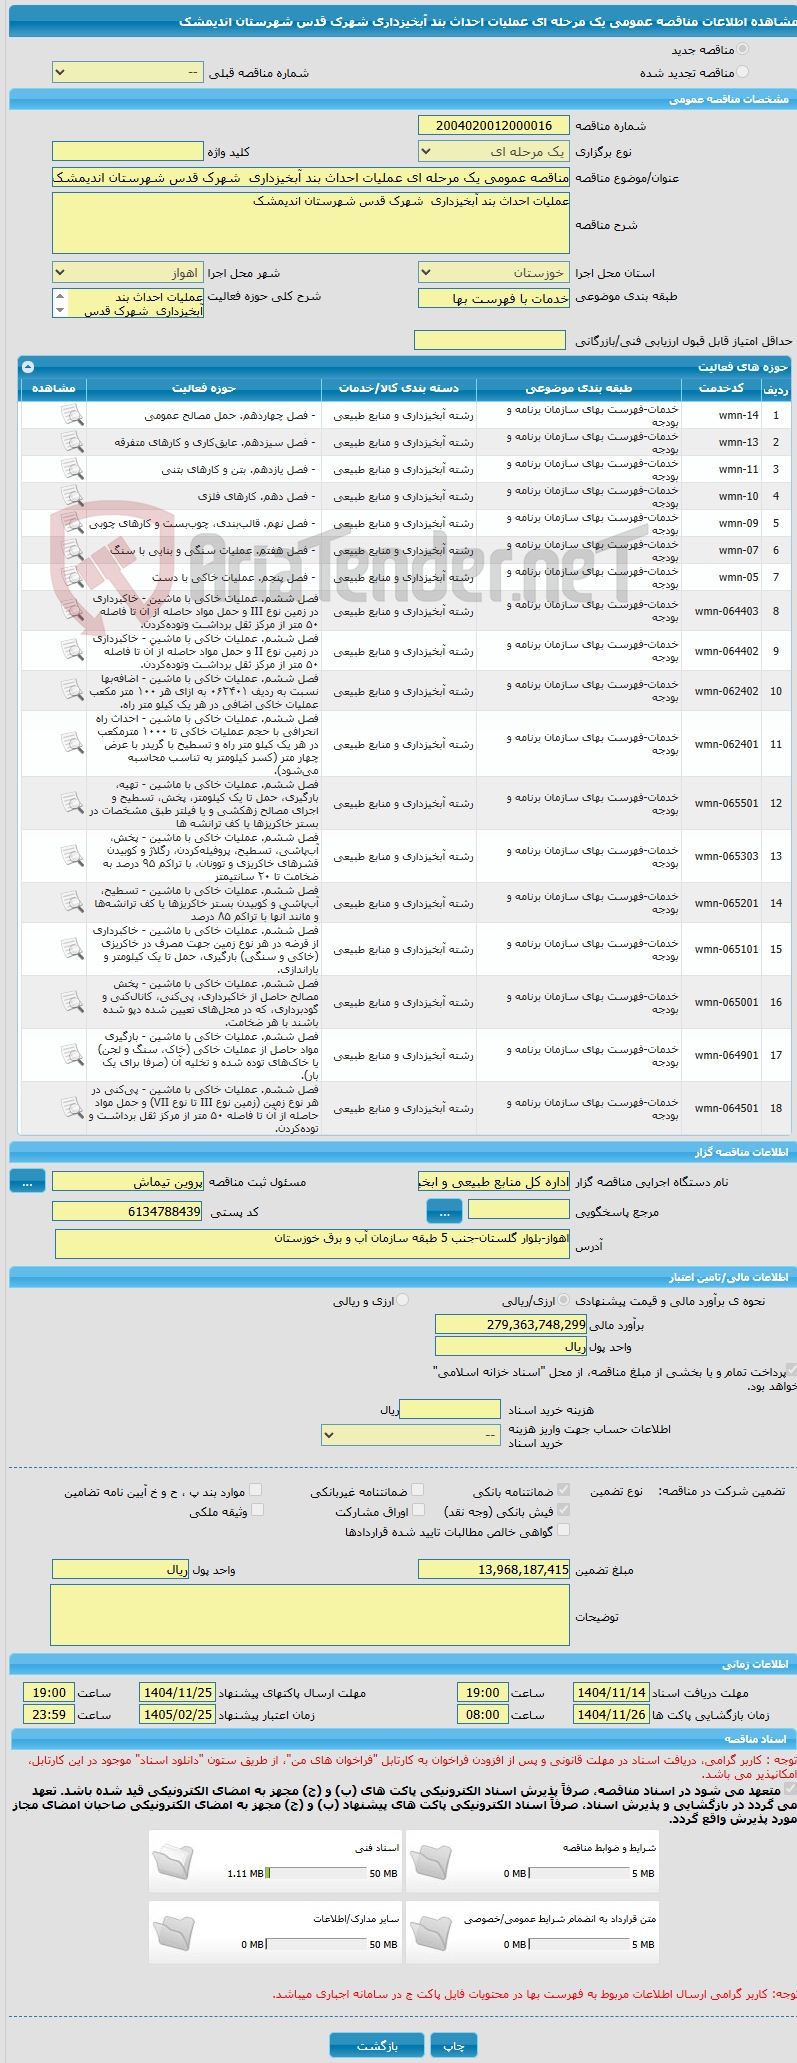Viewport: 797px width, 2063px height.
Task: Open view icon for row wmn-065501
Action: coord(72,803)
